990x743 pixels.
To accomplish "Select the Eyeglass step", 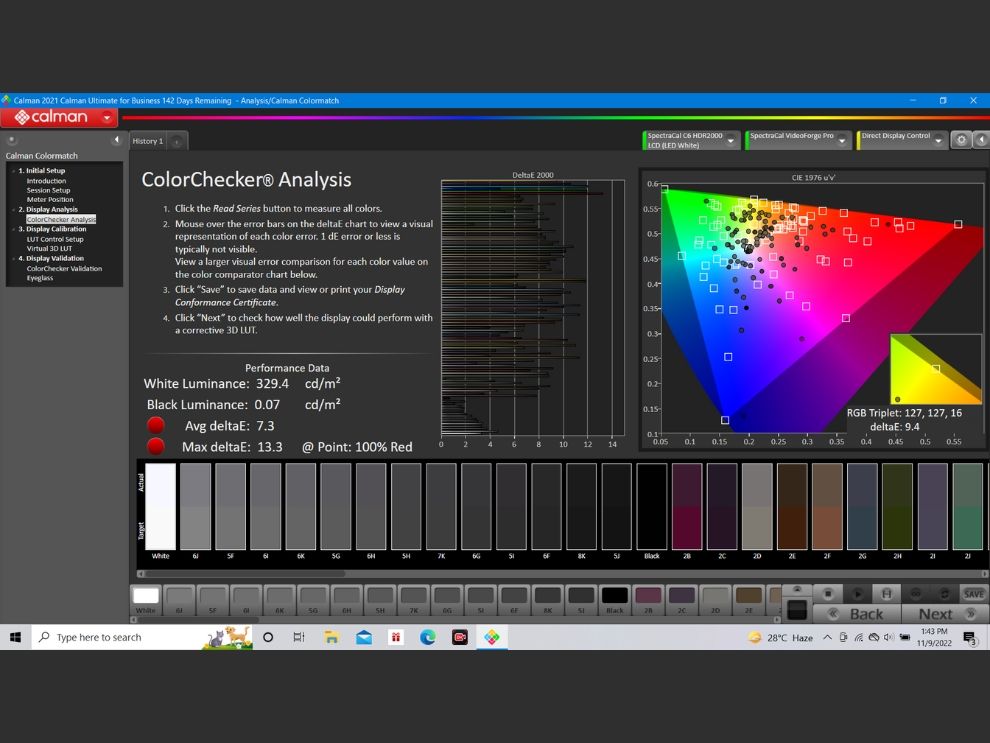I will point(40,278).
